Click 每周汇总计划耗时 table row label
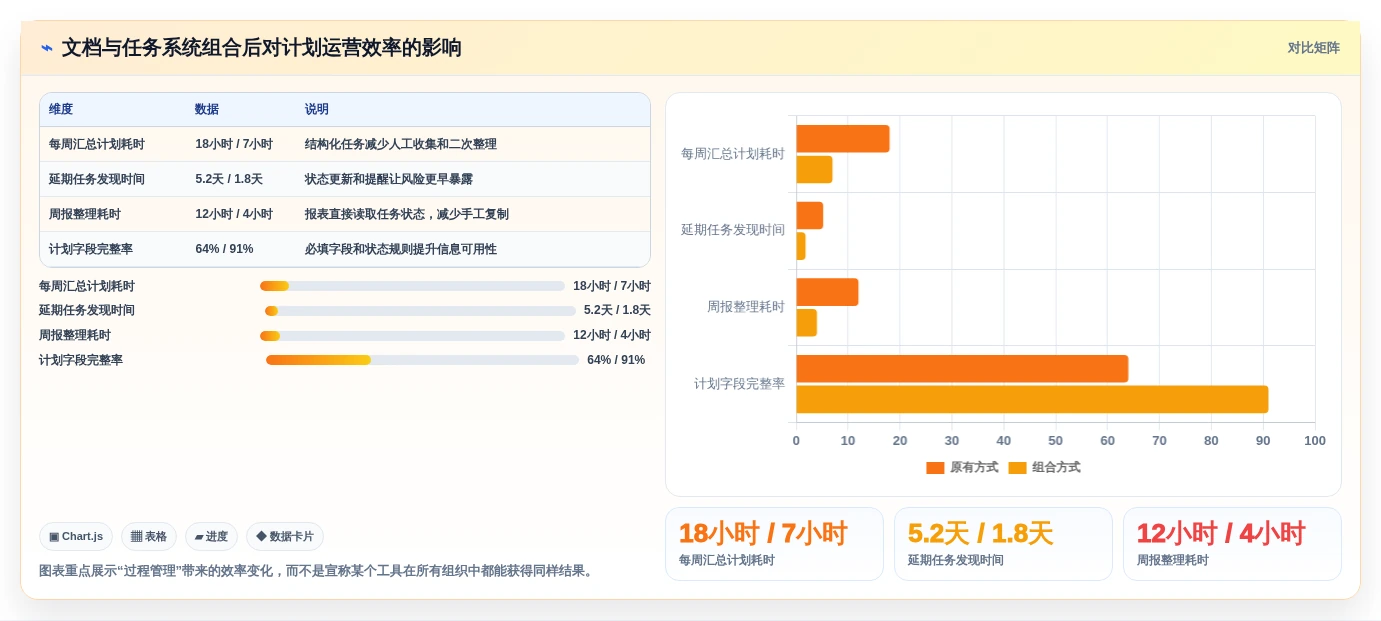This screenshot has height=621, width=1381. pos(97,144)
